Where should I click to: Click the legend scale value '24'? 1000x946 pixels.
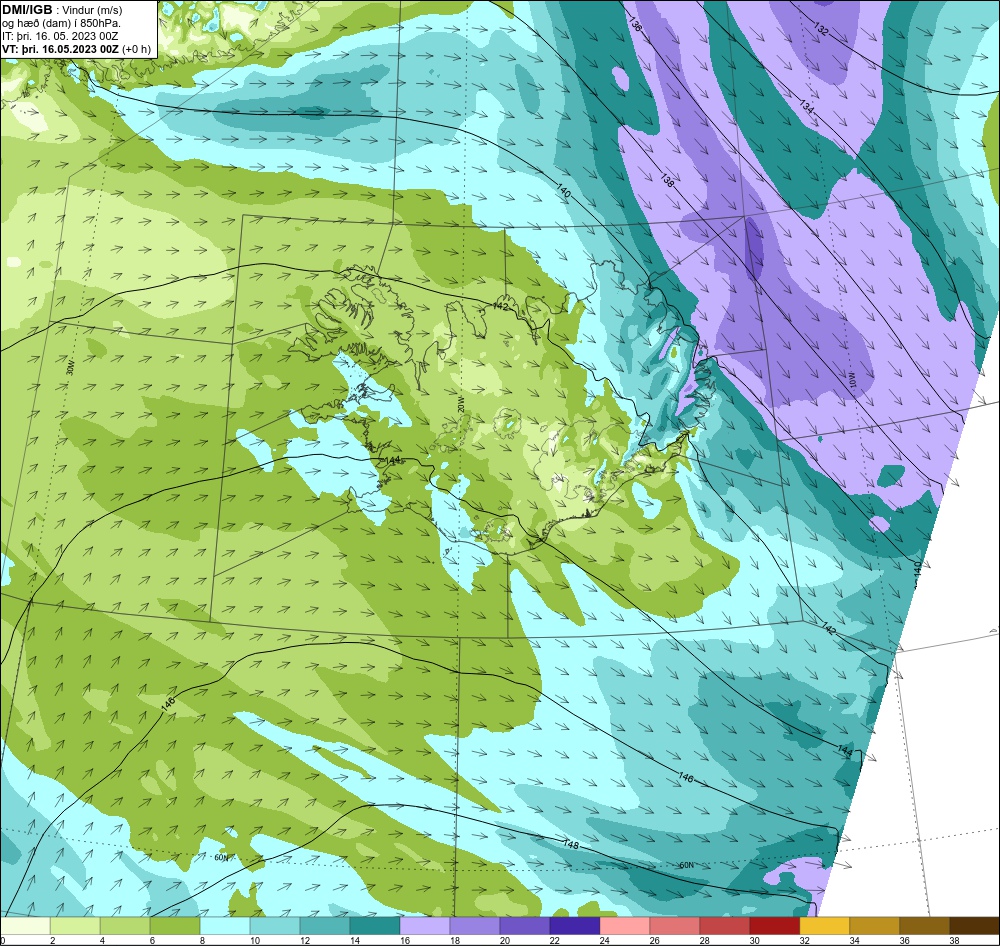(605, 940)
